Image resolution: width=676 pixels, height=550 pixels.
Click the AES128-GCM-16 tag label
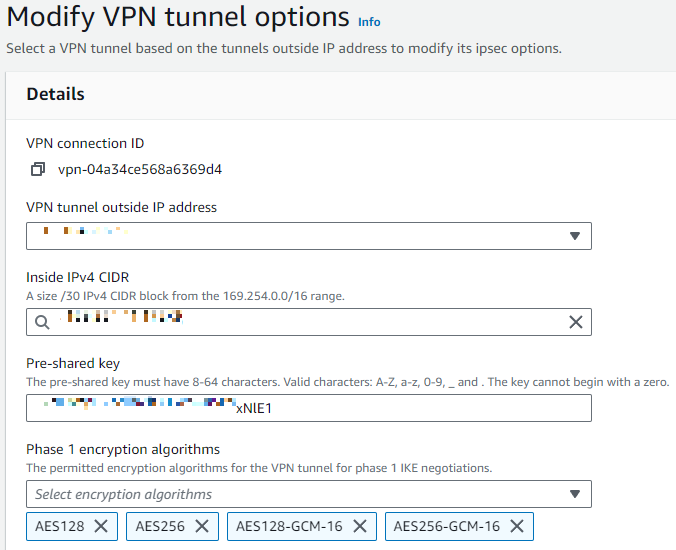pos(289,526)
